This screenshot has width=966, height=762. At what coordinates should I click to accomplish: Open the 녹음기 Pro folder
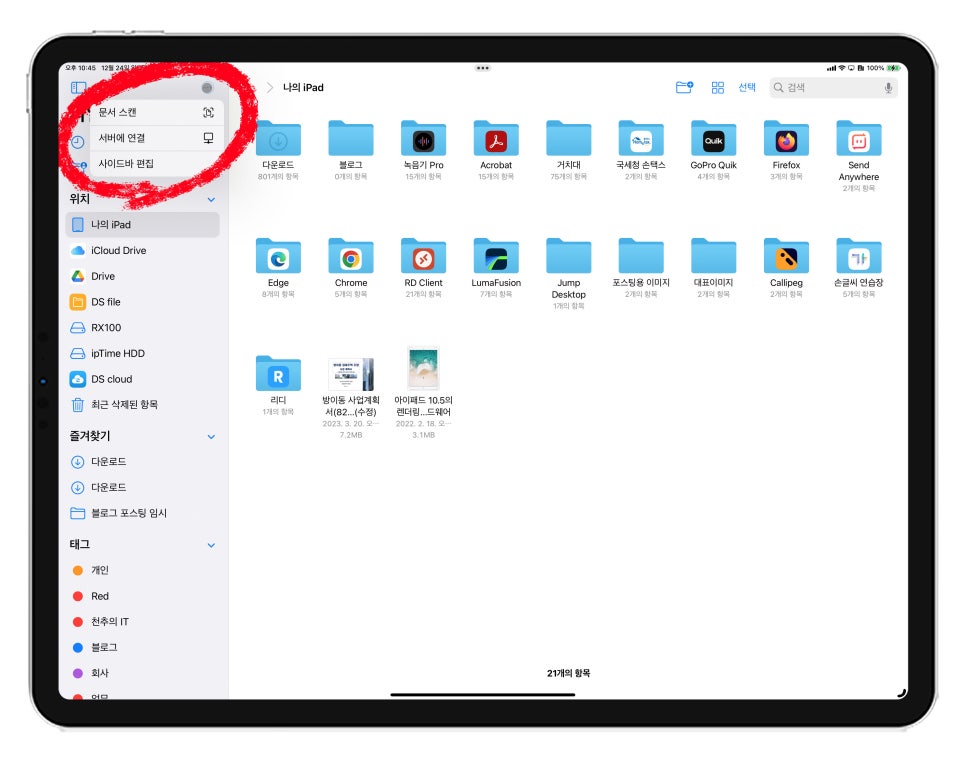click(423, 139)
